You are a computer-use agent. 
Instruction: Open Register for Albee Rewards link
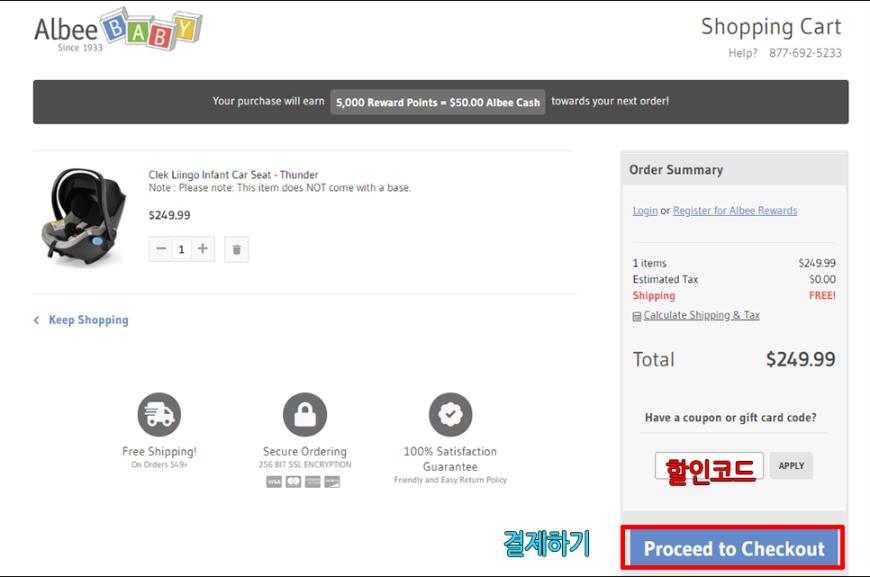(735, 211)
